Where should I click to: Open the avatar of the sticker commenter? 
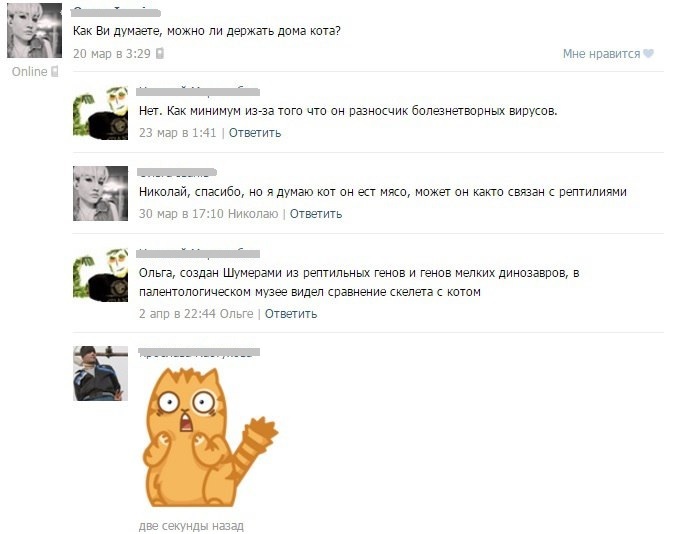(100, 373)
